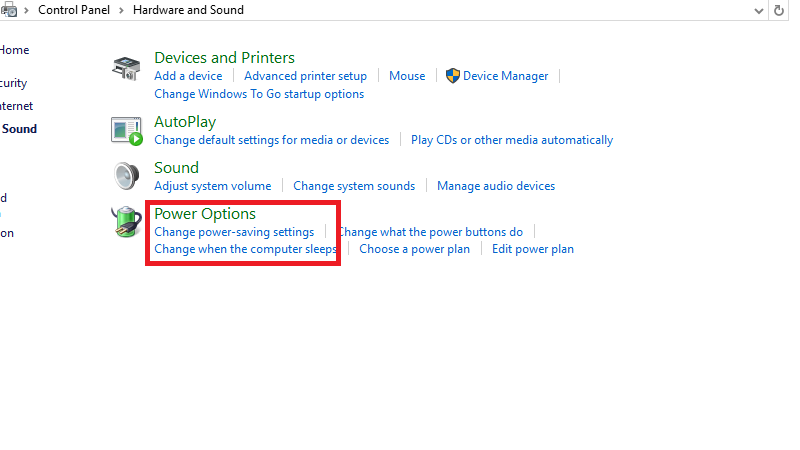Expand the address bar history dropdown

coord(757,10)
